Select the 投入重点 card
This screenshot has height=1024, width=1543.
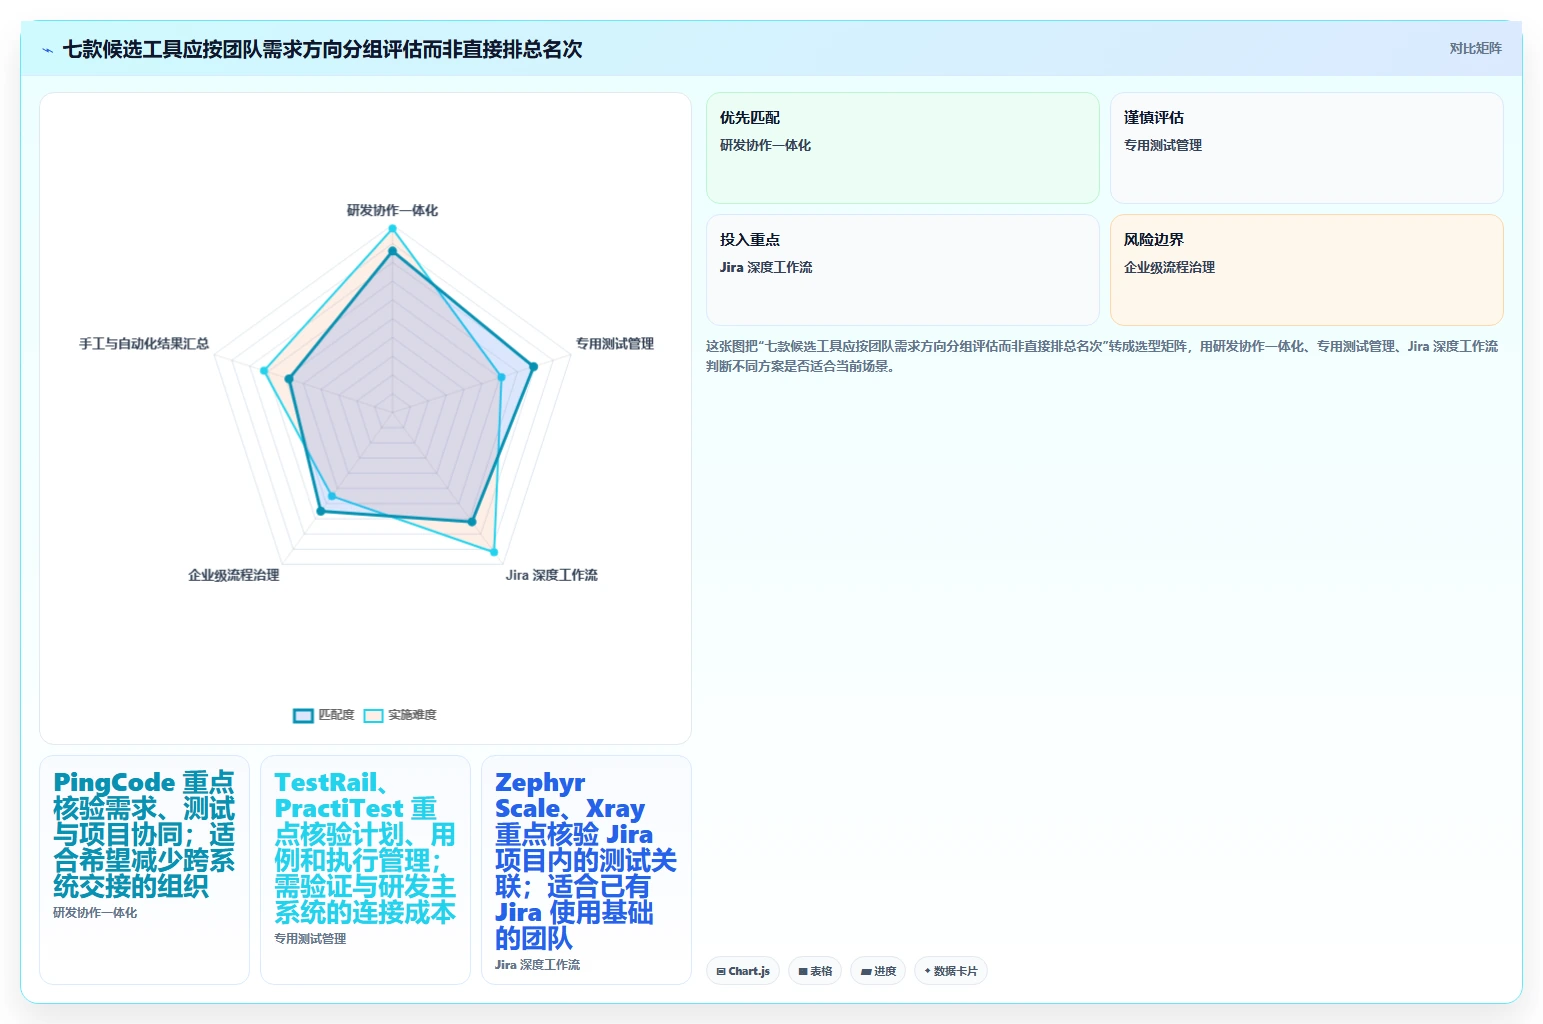[x=902, y=270]
